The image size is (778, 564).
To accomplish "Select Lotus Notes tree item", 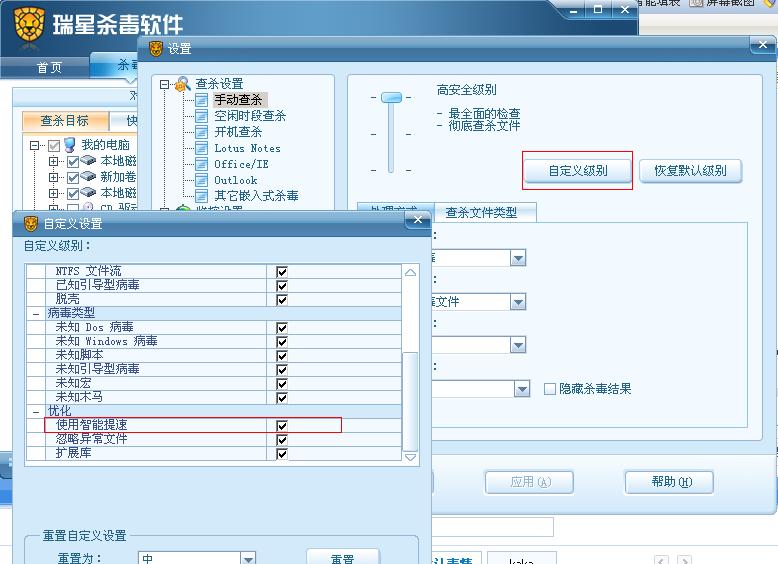I will (x=247, y=148).
